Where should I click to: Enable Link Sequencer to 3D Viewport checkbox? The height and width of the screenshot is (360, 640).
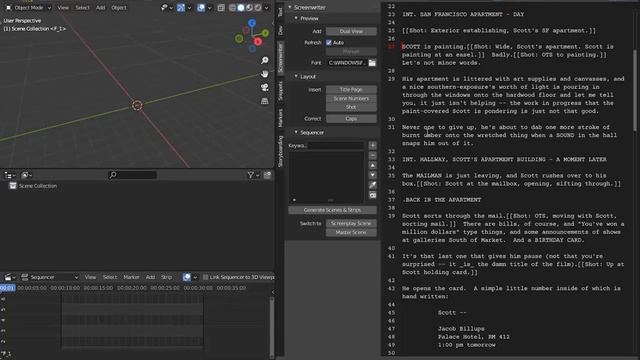pyautogui.click(x=205, y=277)
